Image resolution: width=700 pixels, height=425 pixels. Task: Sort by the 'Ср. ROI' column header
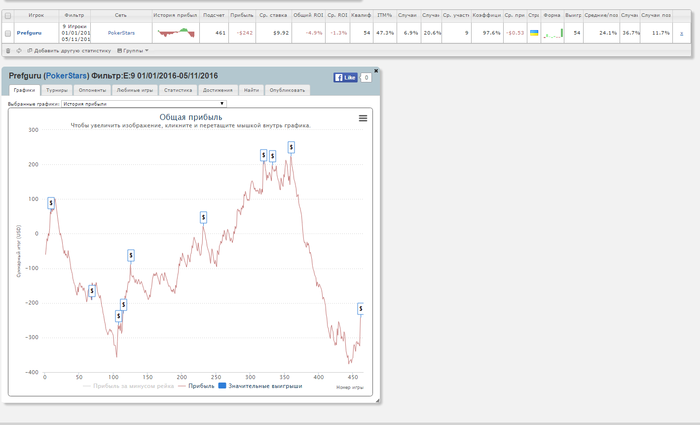click(x=337, y=15)
